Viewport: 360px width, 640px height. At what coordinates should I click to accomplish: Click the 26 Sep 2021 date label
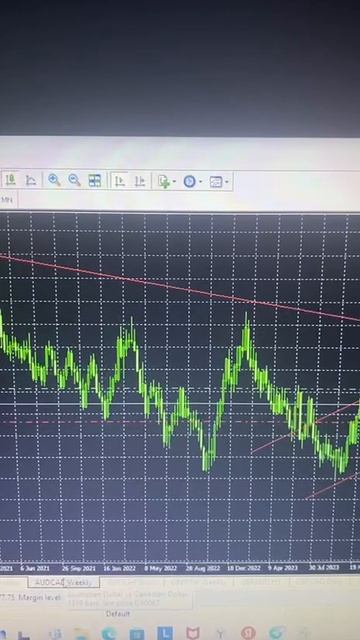tap(79, 568)
